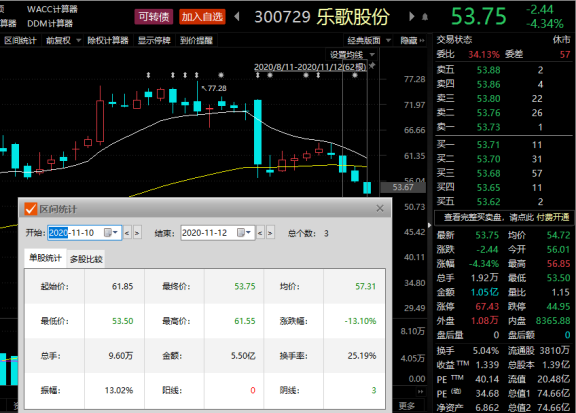576x413 pixels.
Task: Click the 付费开通 link
Action: click(552, 218)
